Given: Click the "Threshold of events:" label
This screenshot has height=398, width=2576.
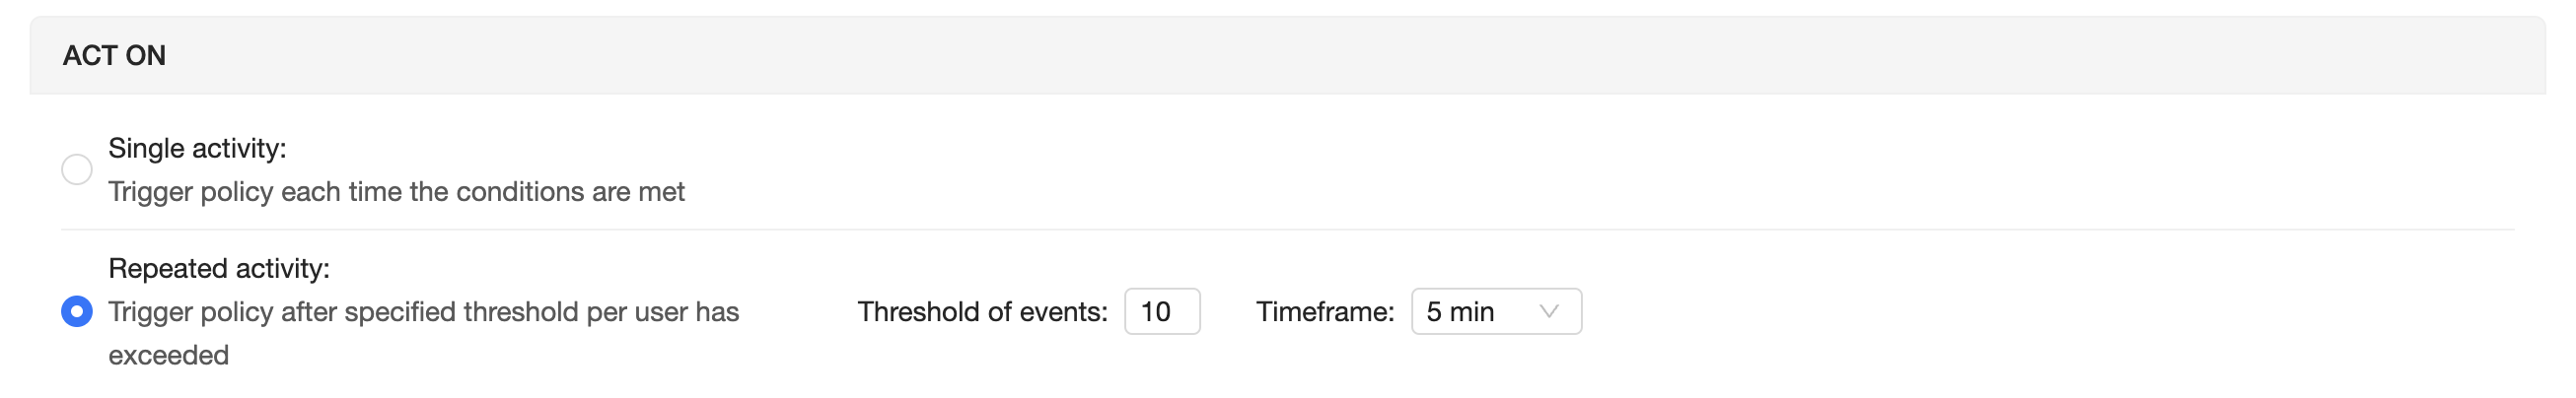Looking at the screenshot, I should [982, 312].
